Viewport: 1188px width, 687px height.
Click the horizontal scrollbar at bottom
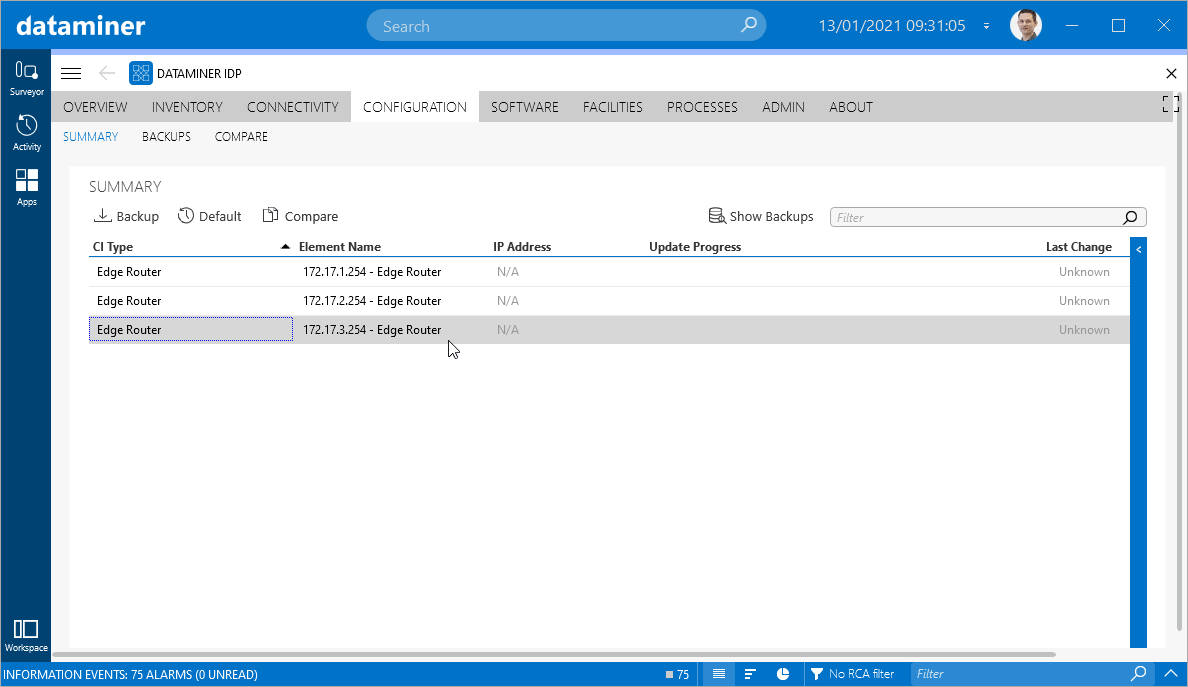[x=554, y=654]
